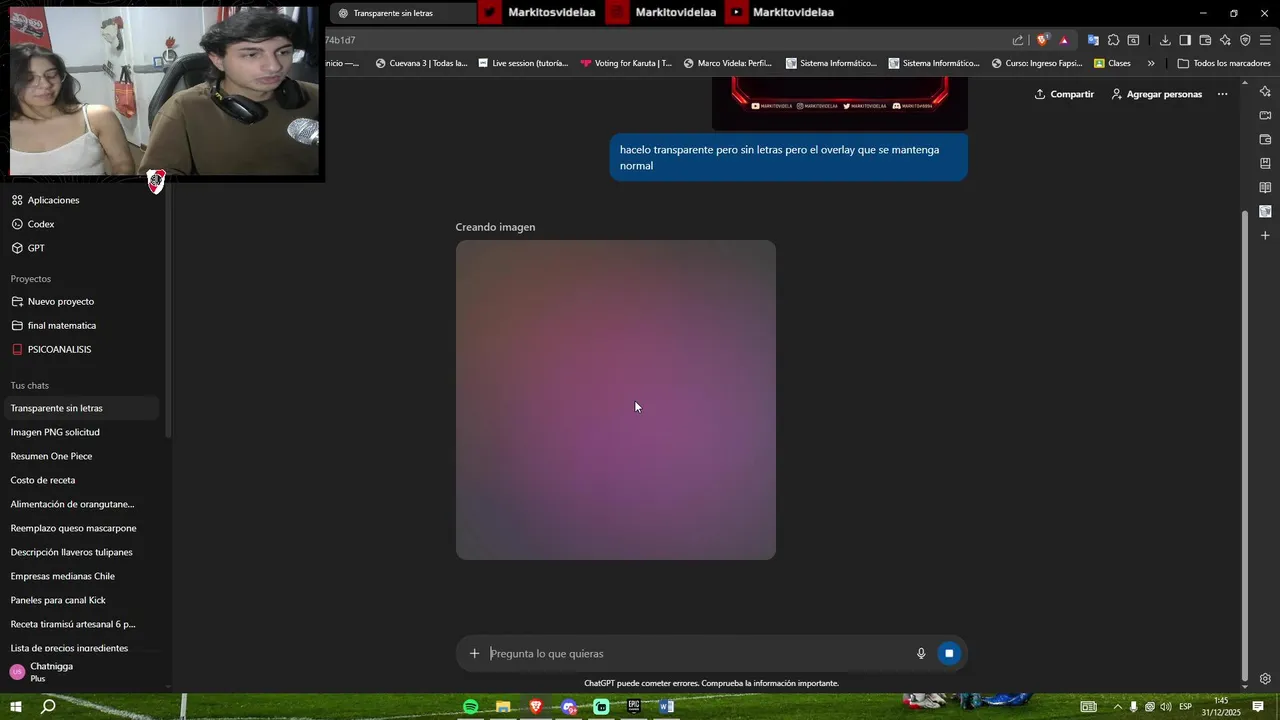Open the extensions puzzle icon

pos(1113,40)
